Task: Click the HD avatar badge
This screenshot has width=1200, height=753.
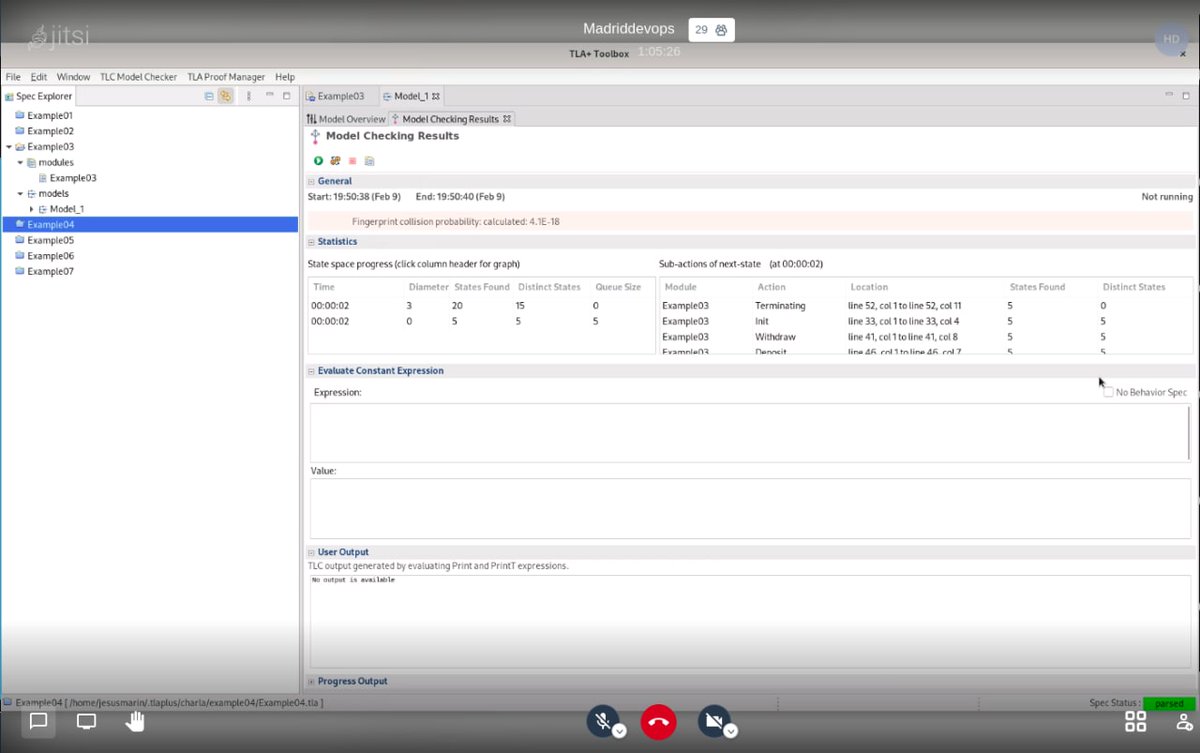Action: coord(1171,39)
